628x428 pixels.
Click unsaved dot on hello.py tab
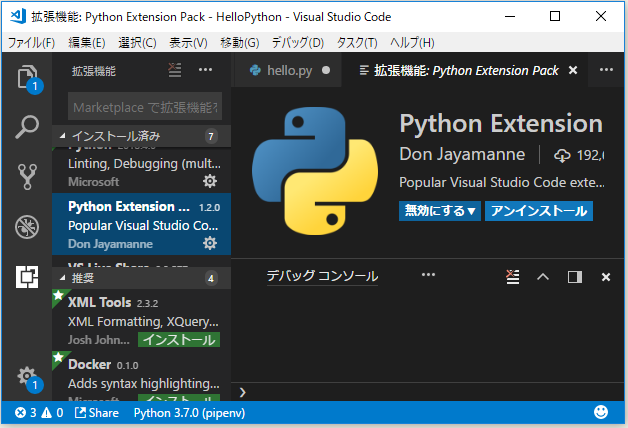[x=326, y=70]
